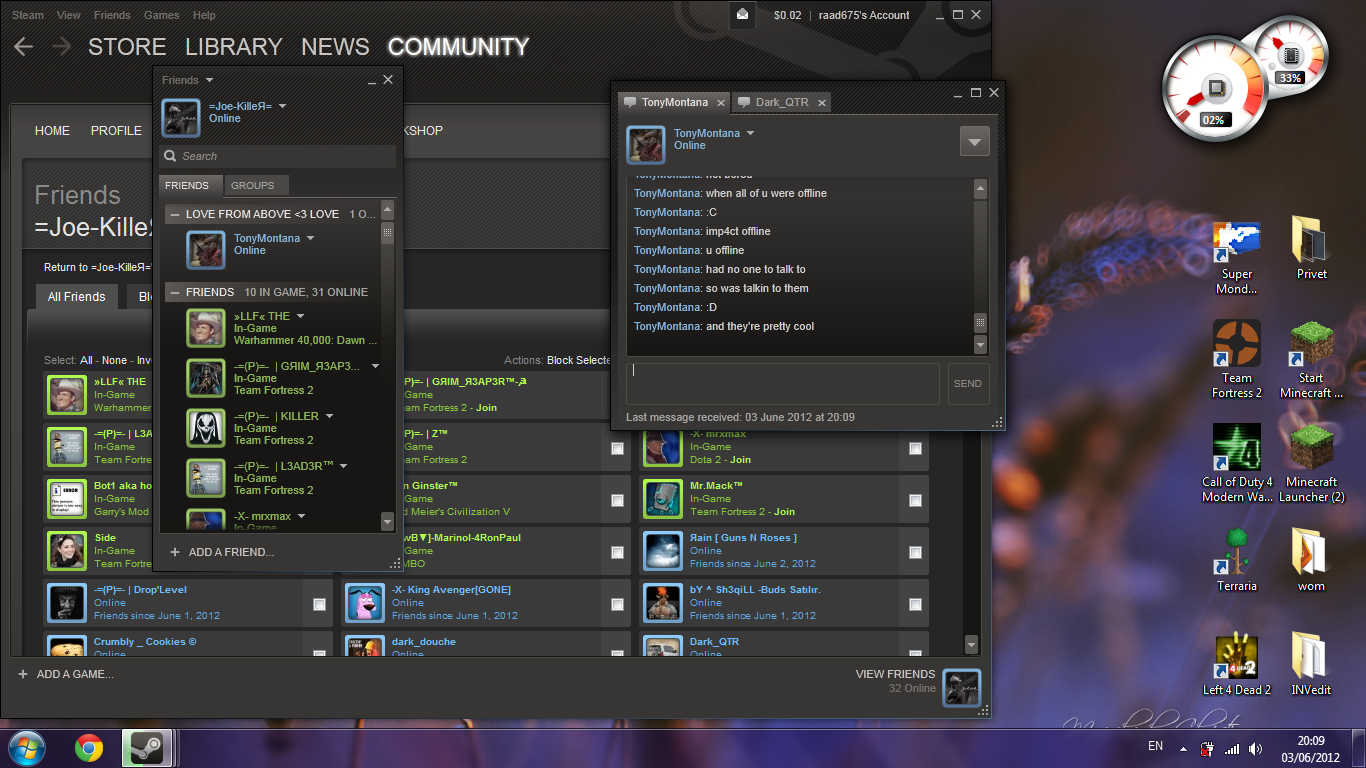Viewport: 1366px width, 768px height.
Task: Click the Steam back navigation arrow
Action: pyautogui.click(x=24, y=47)
